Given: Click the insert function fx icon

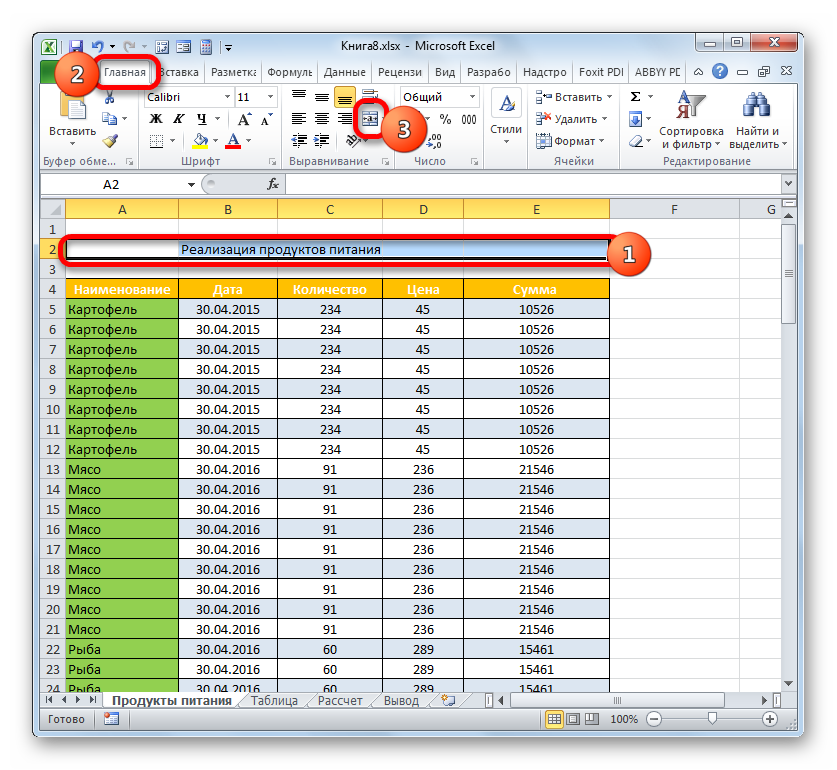Looking at the screenshot, I should (273, 185).
